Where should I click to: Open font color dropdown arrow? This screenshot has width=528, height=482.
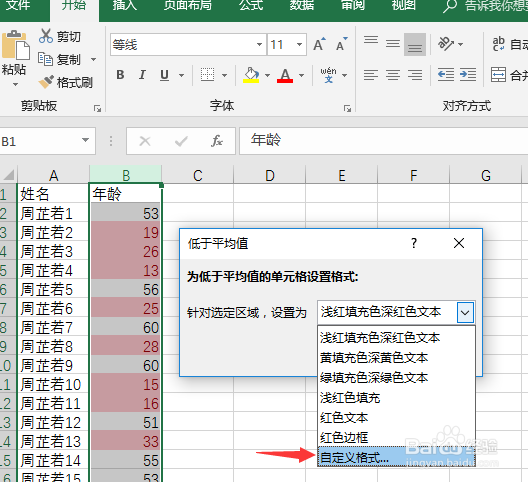[x=301, y=75]
